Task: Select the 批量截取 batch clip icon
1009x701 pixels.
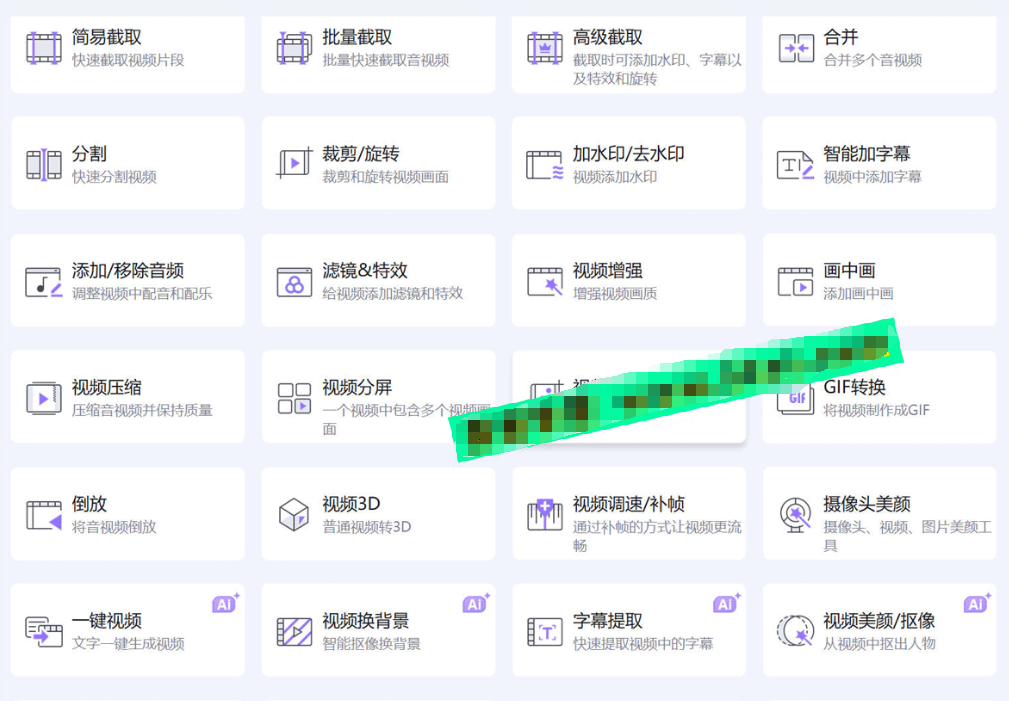Action: click(x=294, y=48)
